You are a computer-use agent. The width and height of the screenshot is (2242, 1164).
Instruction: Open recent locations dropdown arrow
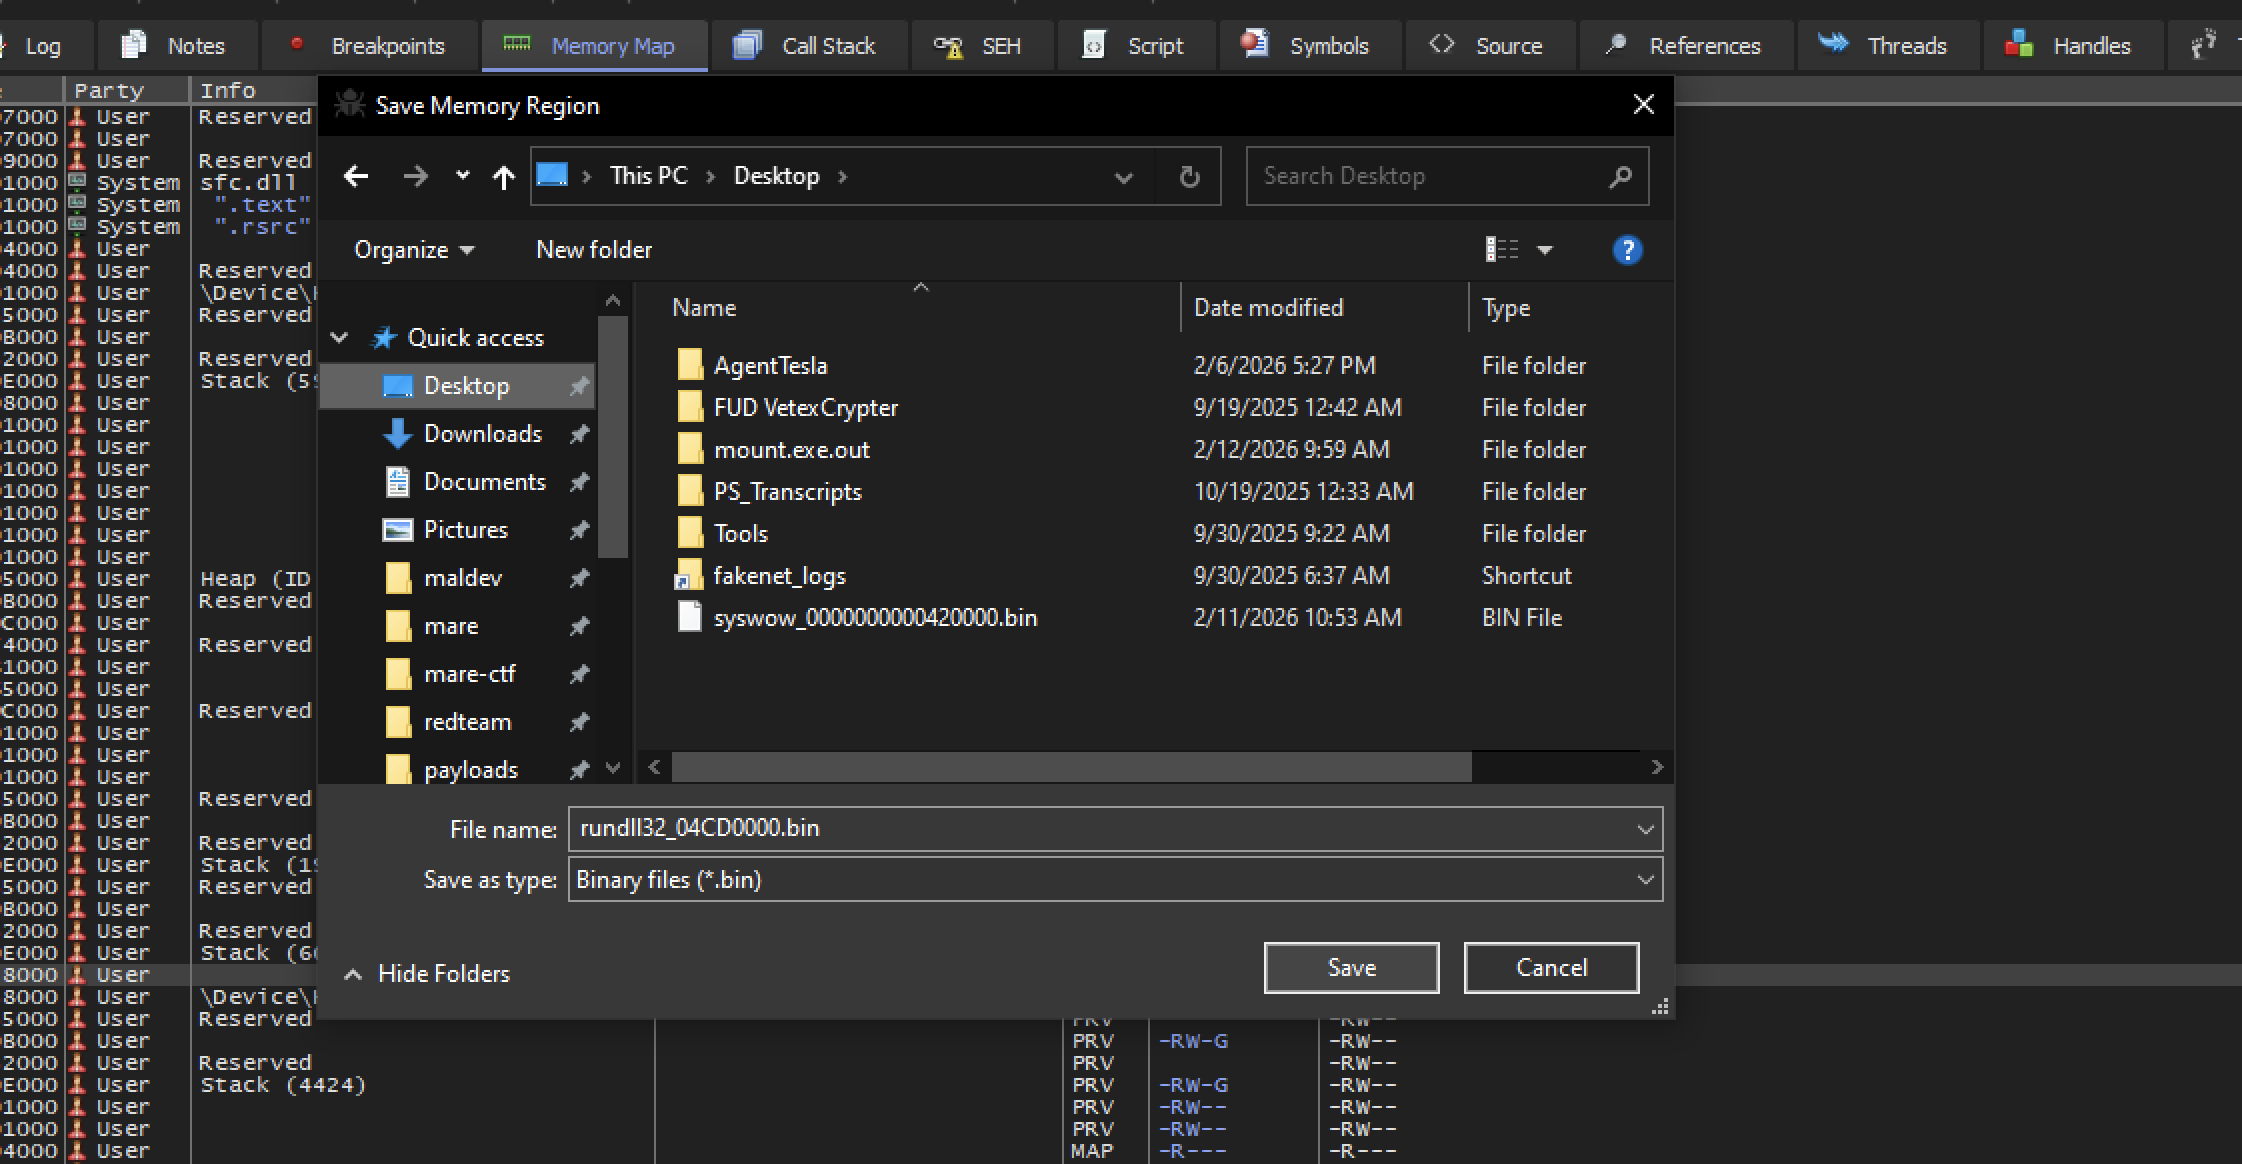462,176
